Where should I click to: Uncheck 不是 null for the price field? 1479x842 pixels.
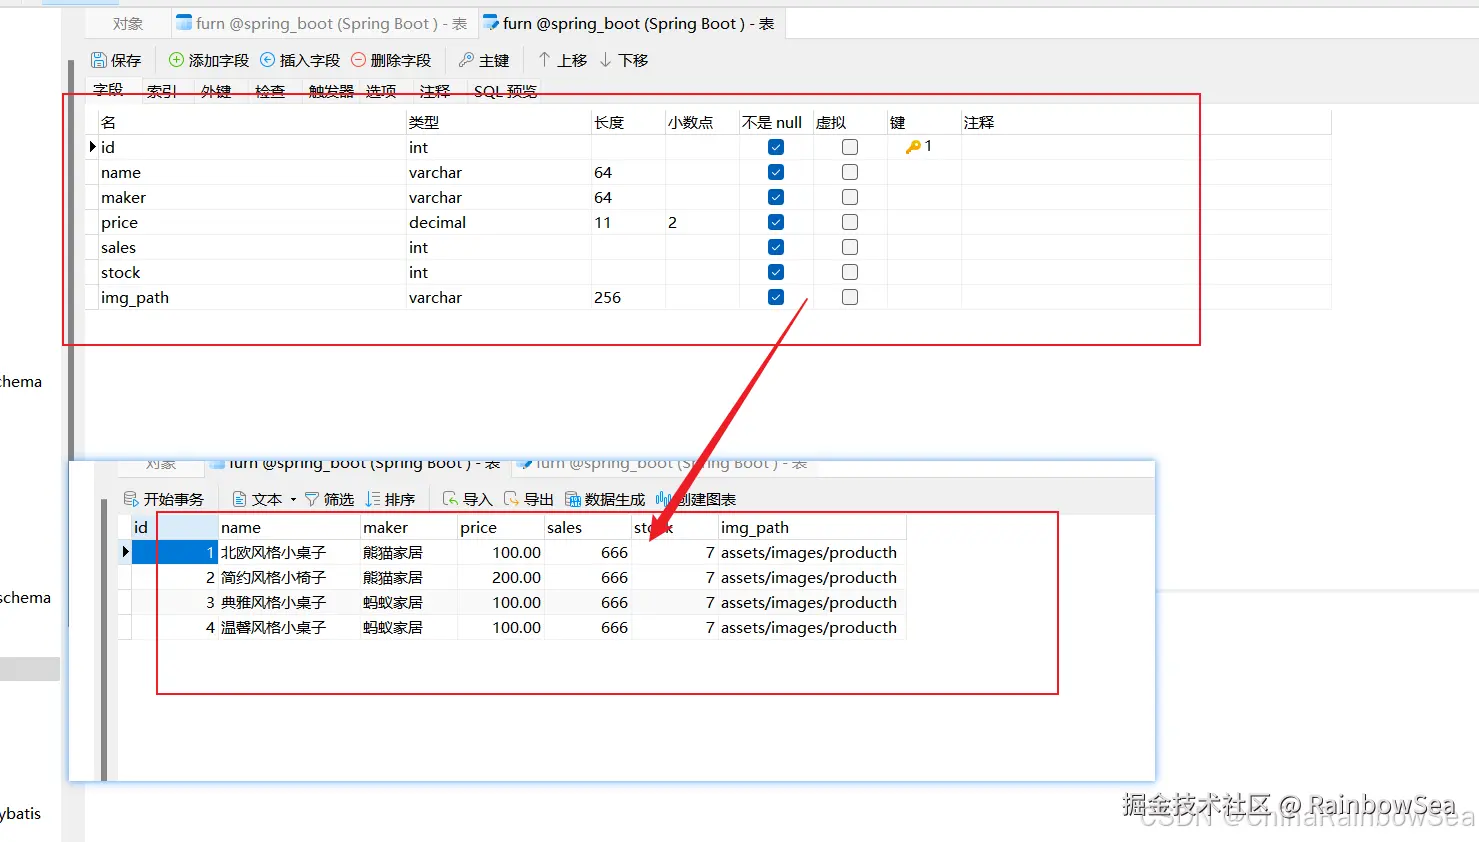pos(776,222)
